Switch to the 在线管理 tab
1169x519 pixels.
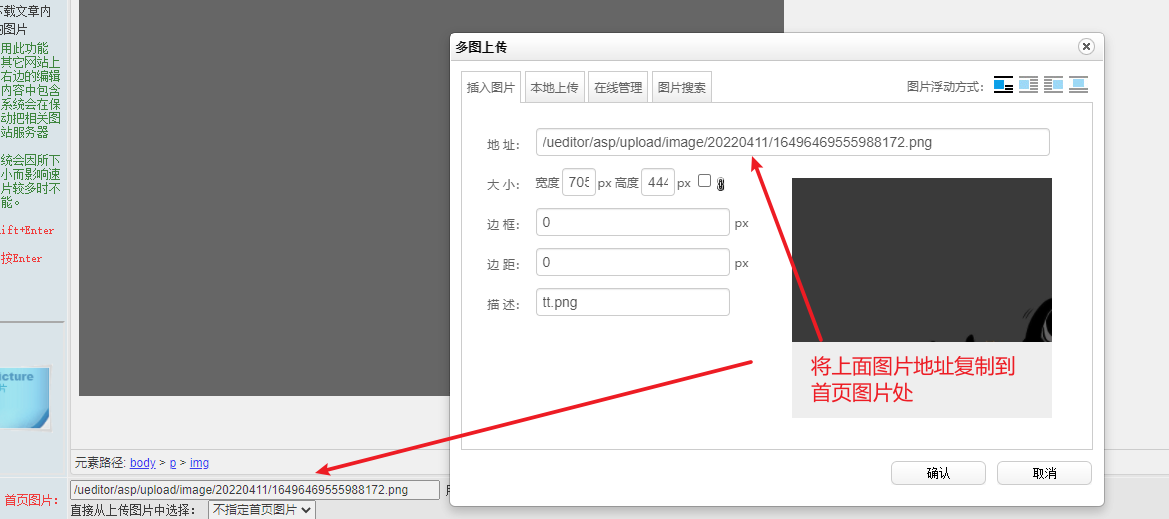(618, 88)
